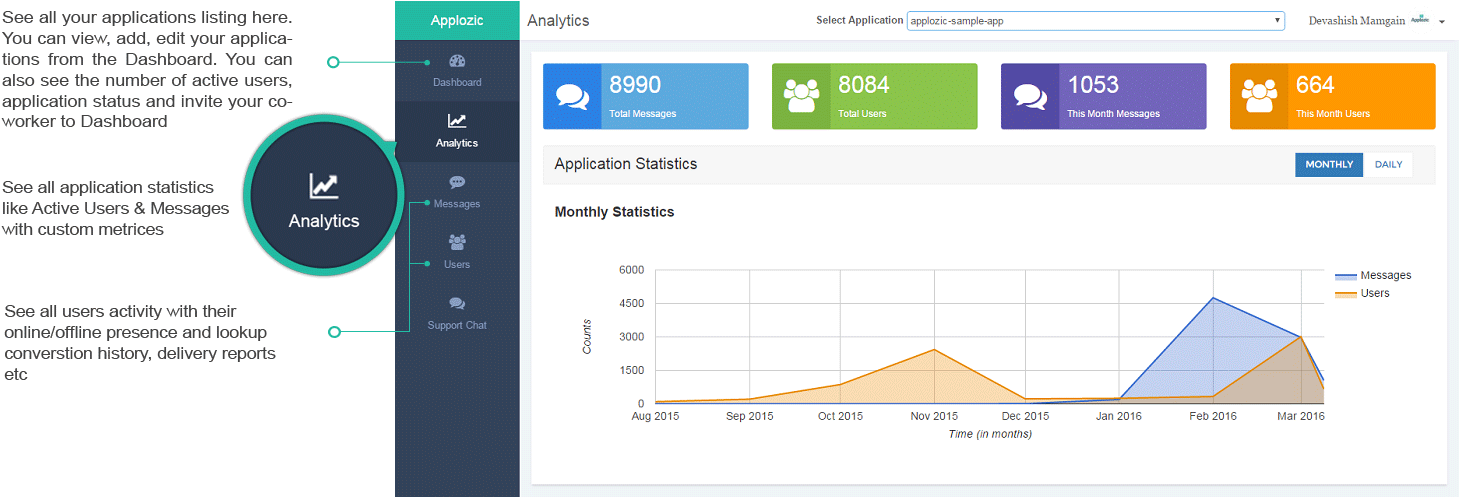Image resolution: width=1459 pixels, height=497 pixels.
Task: Click the small Applozic logo beside username
Action: 1420,20
